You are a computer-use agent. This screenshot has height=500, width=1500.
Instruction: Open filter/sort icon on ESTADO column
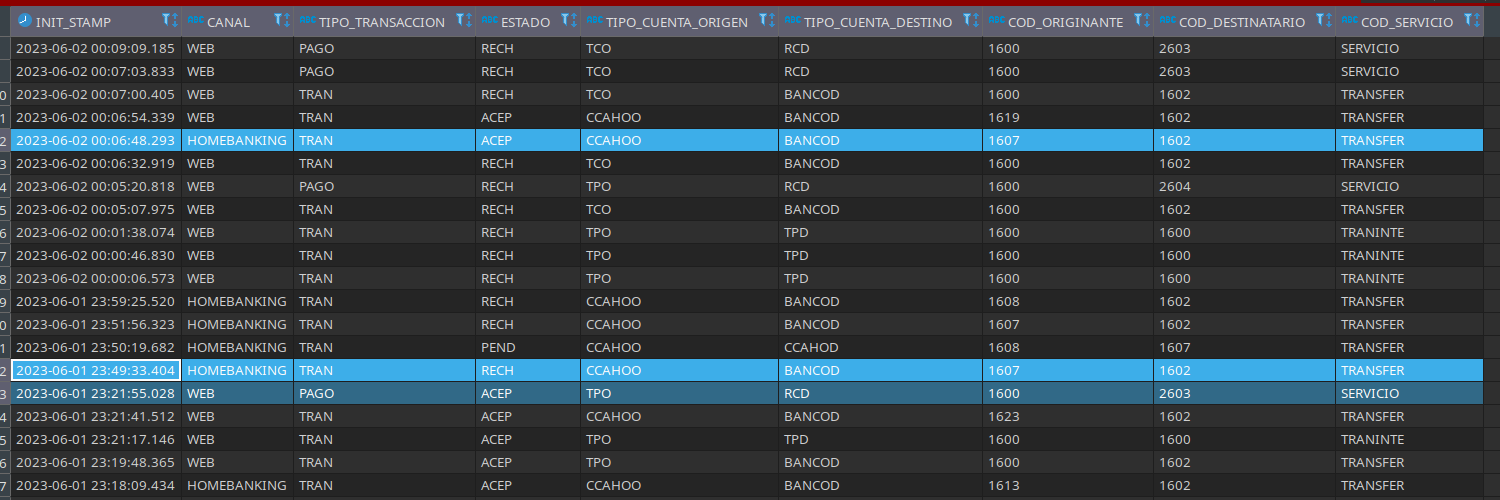(x=568, y=21)
